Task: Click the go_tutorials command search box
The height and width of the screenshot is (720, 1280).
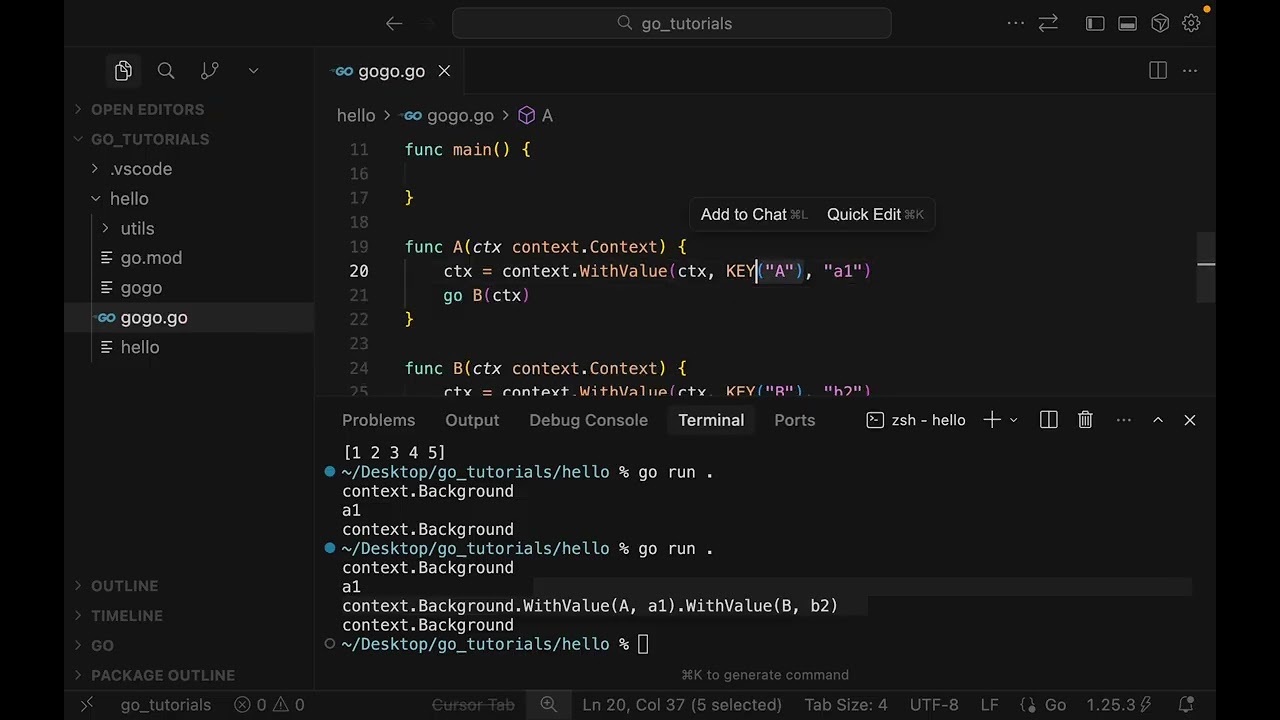Action: 672,23
